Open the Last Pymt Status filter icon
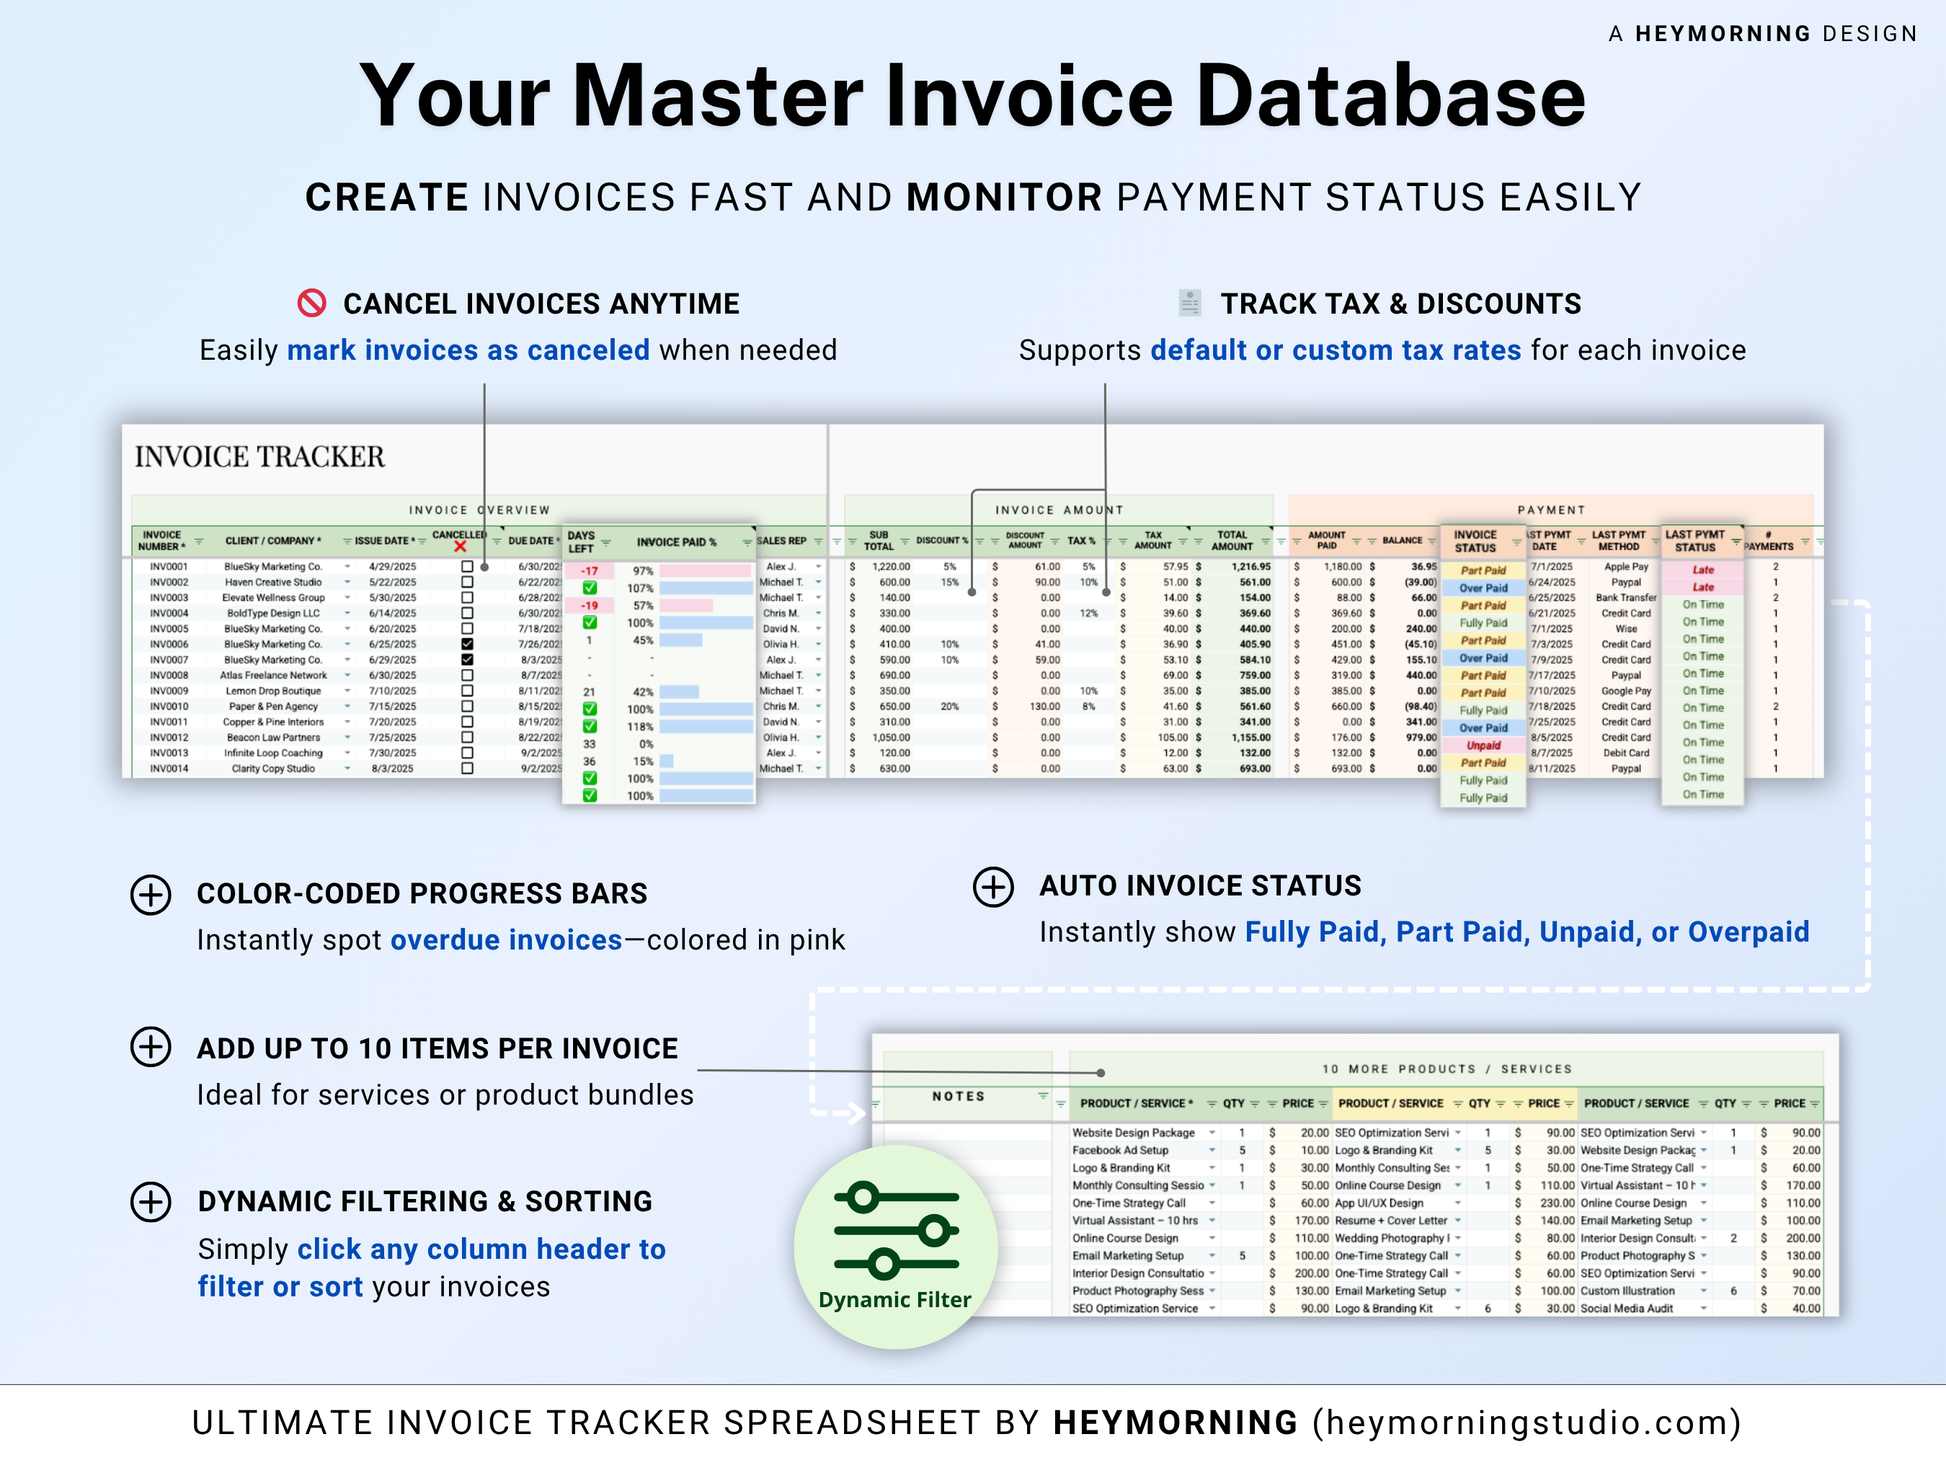Screen dimensions: 1946x1460 [x=1736, y=542]
